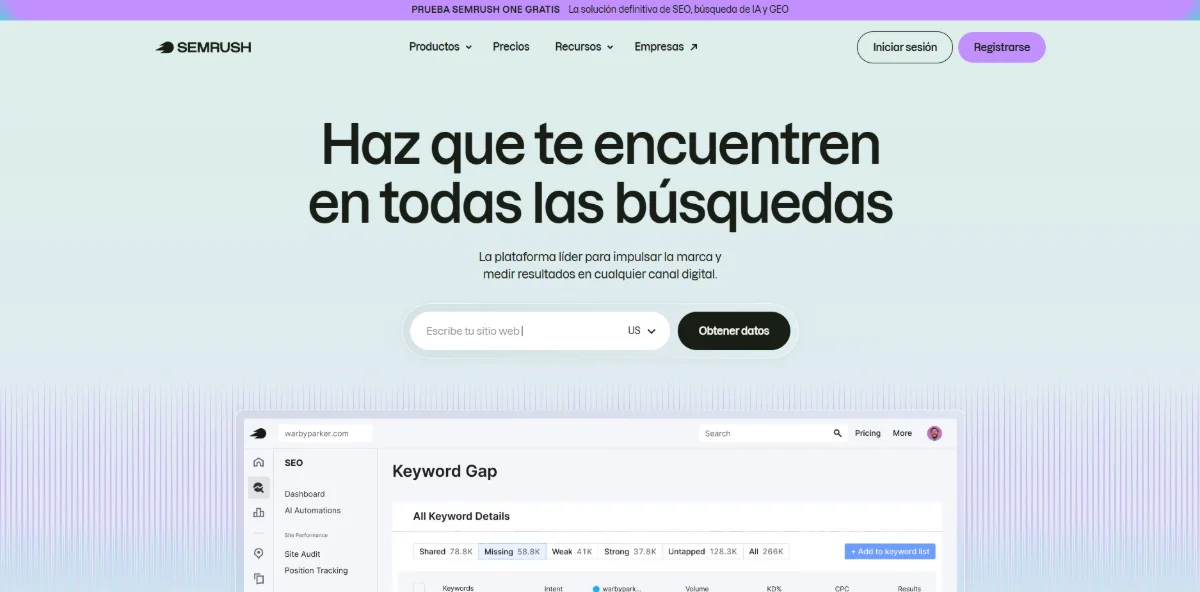Open the bar chart icon in preview sidebar
Image resolution: width=1200 pixels, height=592 pixels.
click(x=258, y=512)
